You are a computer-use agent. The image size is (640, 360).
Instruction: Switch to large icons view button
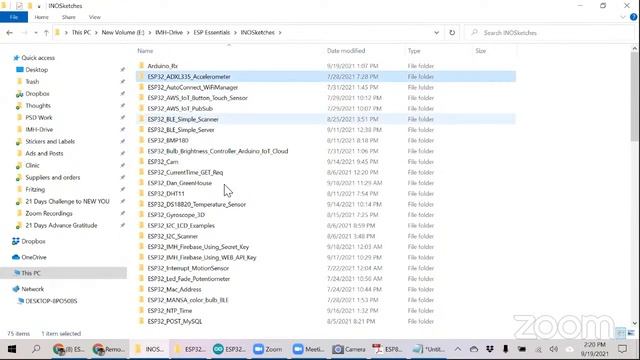[x=631, y=333]
